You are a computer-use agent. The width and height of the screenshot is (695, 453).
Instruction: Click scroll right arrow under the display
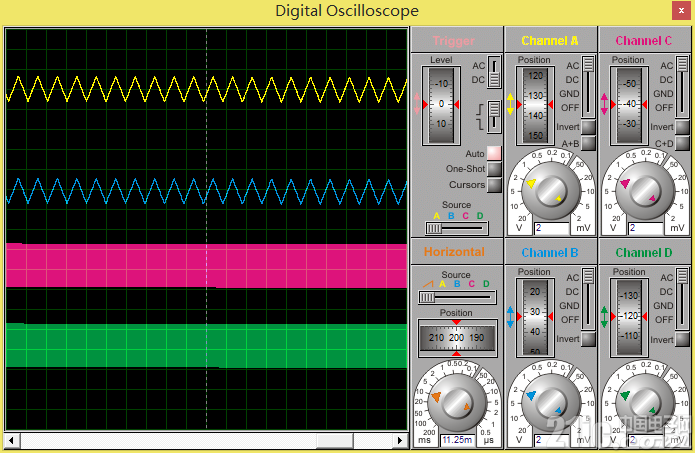(400, 441)
